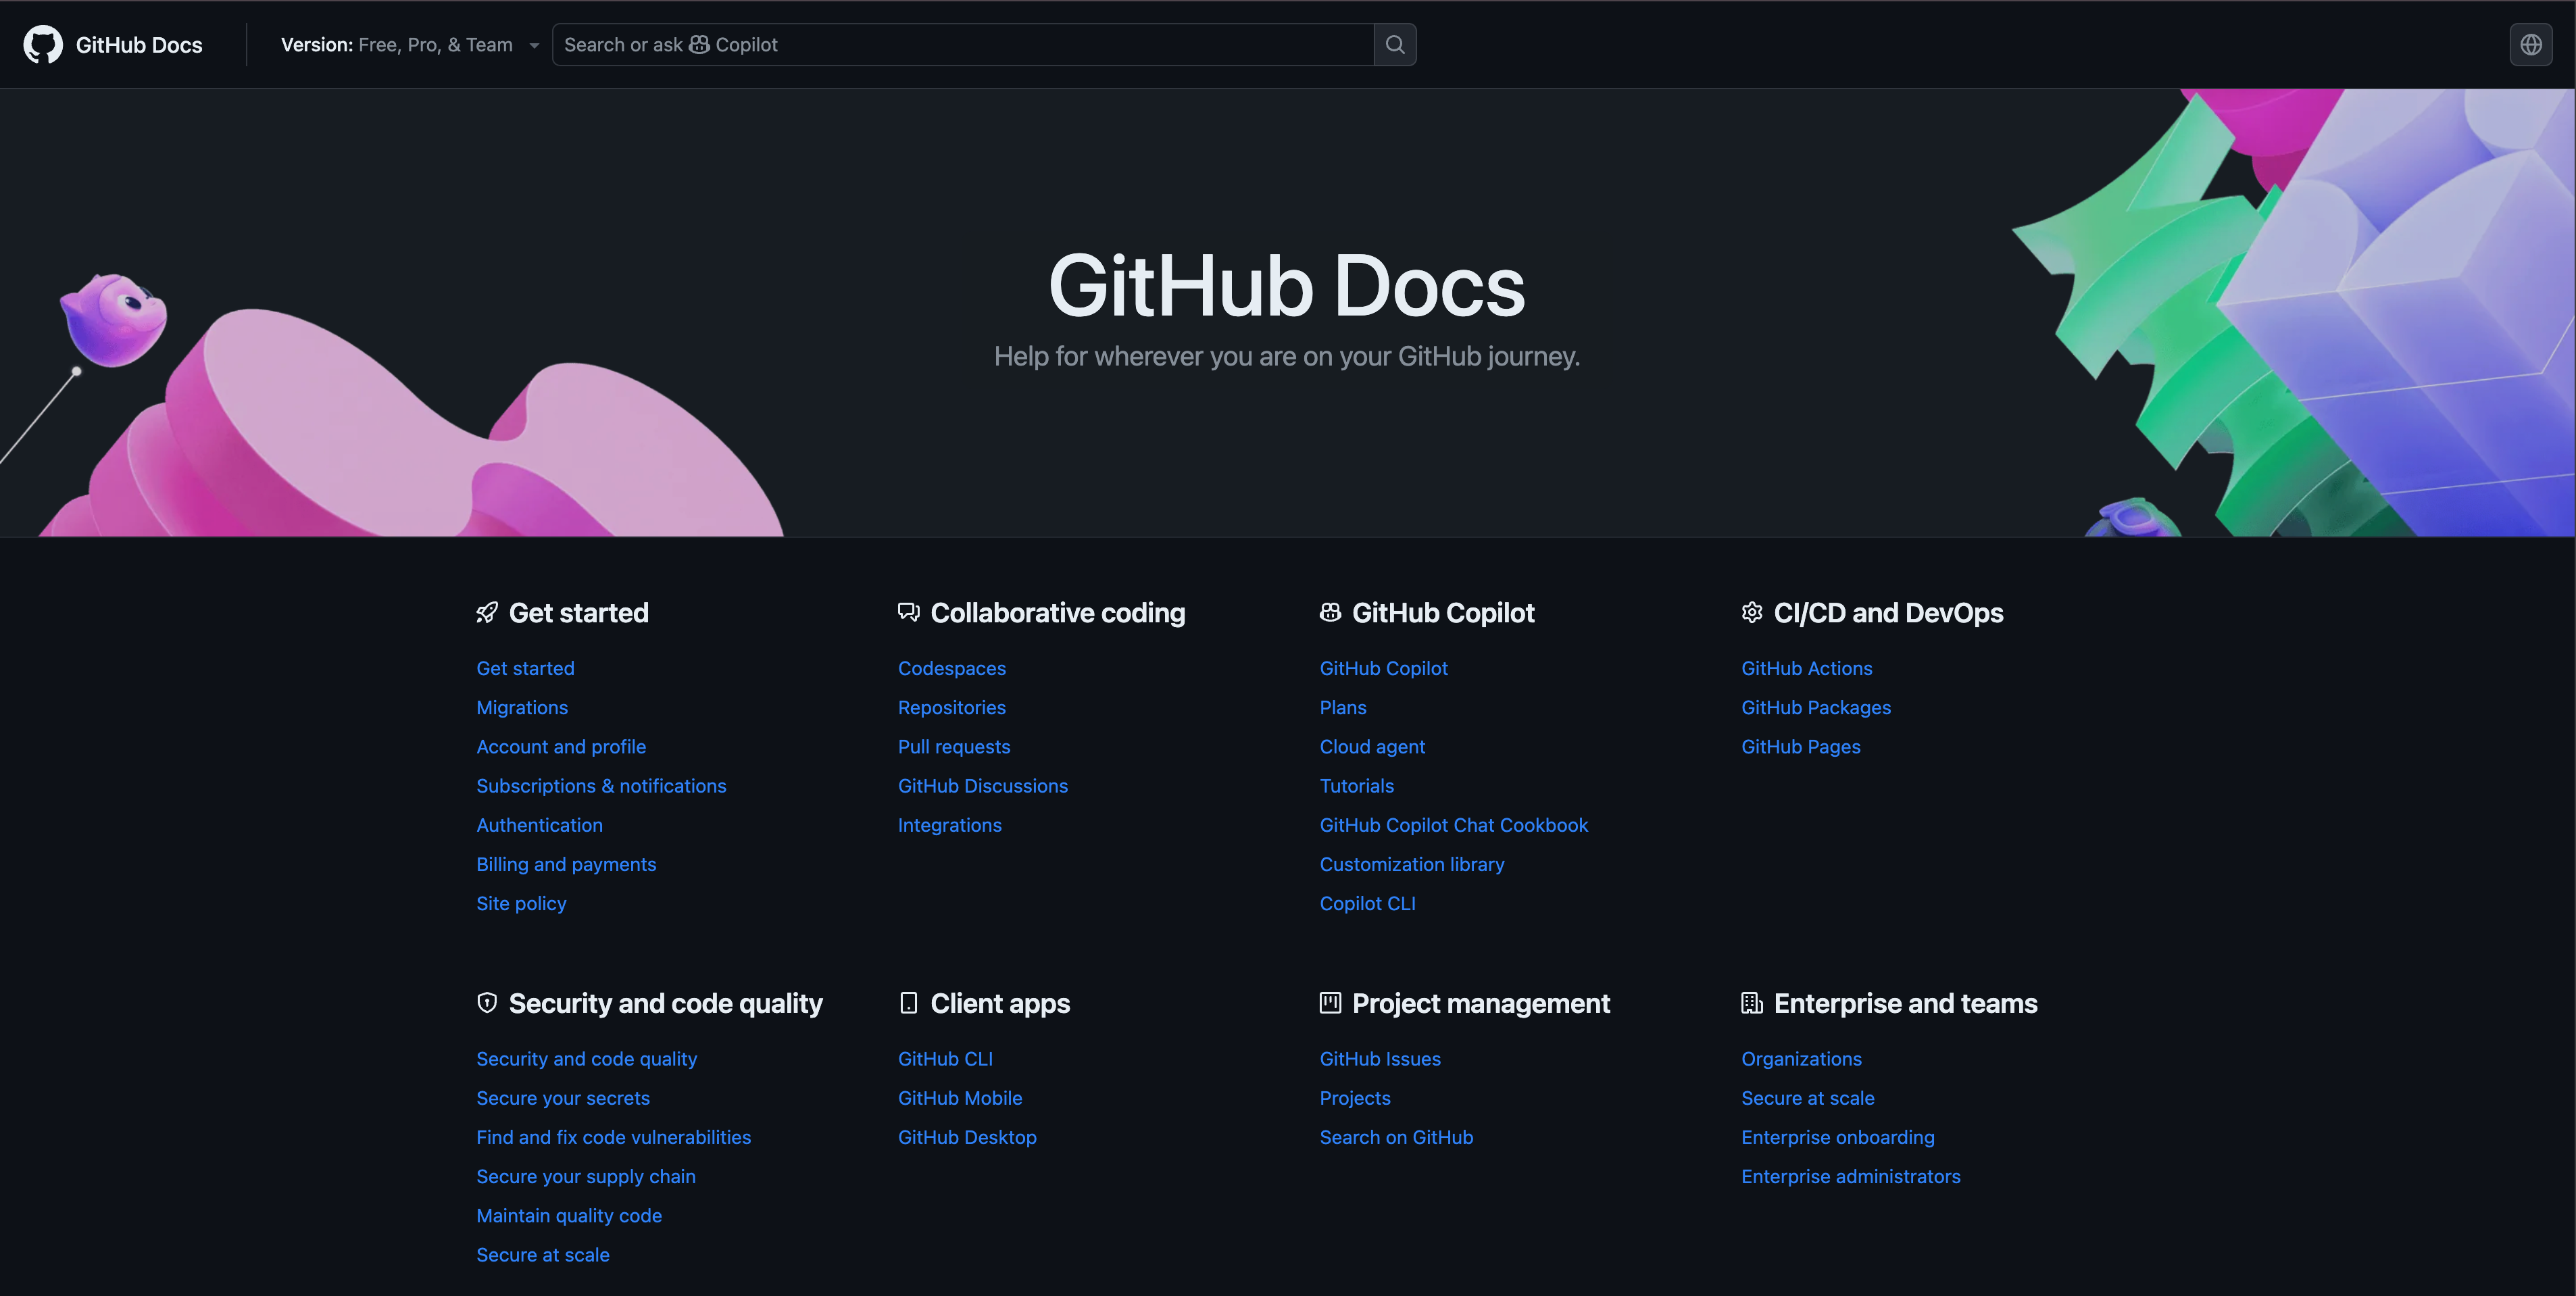Click the Project management heading
Screen dimensions: 2576x1296
click(1481, 1003)
